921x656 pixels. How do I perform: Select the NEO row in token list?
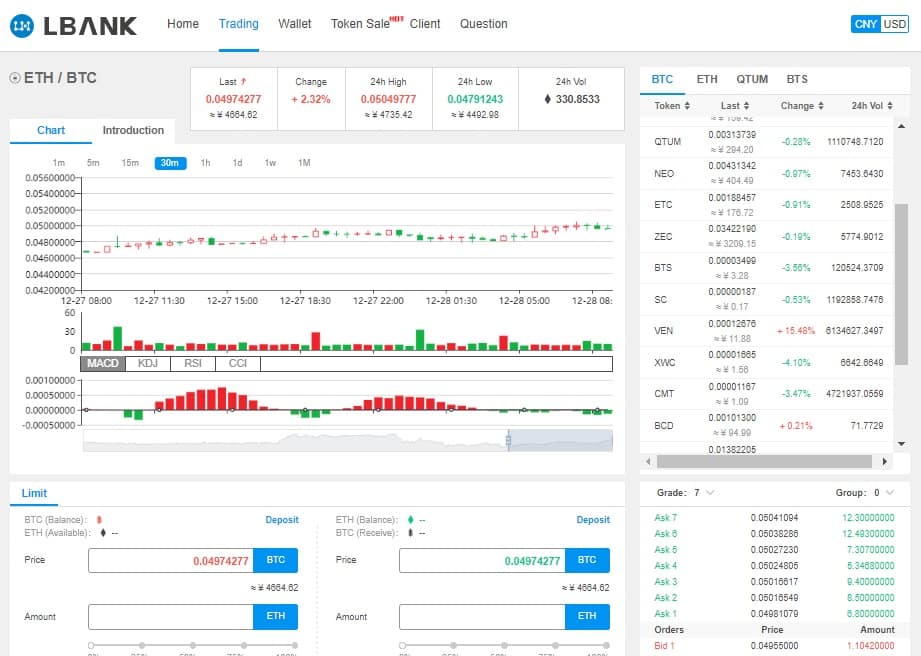[767, 173]
